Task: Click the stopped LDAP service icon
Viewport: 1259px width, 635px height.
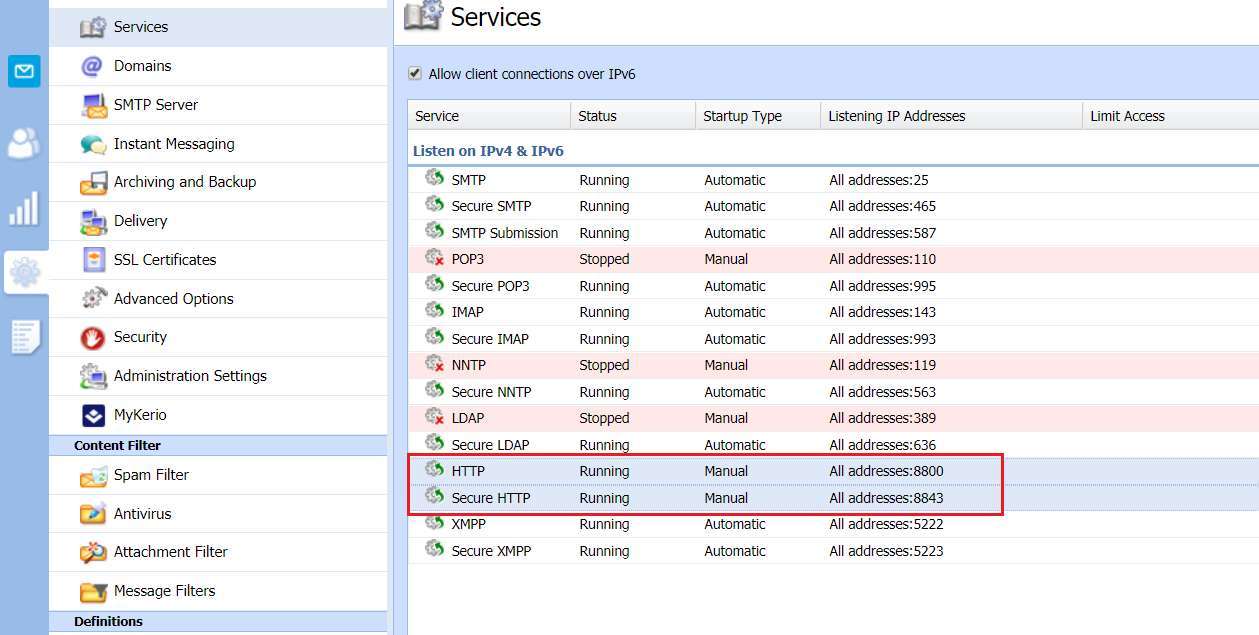Action: click(434, 417)
